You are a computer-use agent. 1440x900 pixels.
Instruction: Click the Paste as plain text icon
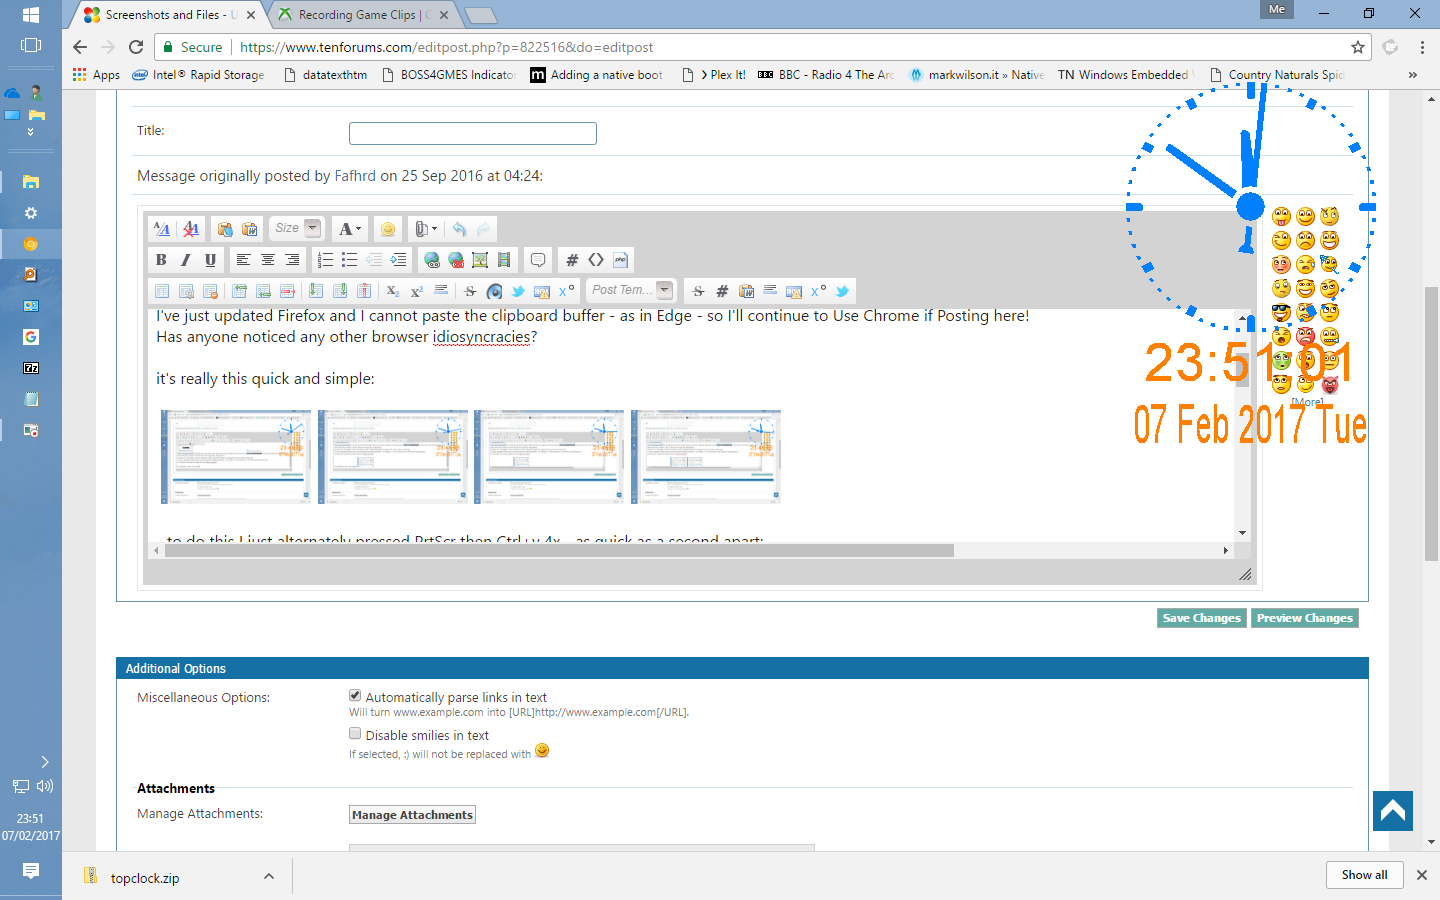pyautogui.click(x=225, y=229)
